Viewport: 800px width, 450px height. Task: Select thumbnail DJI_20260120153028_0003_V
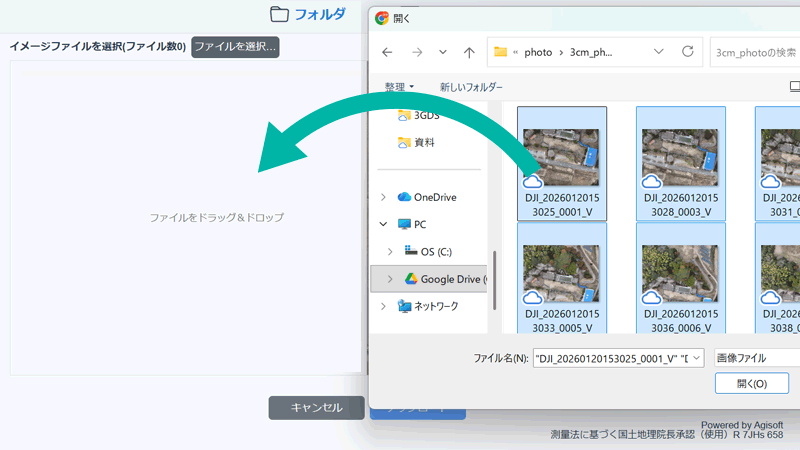(681, 164)
